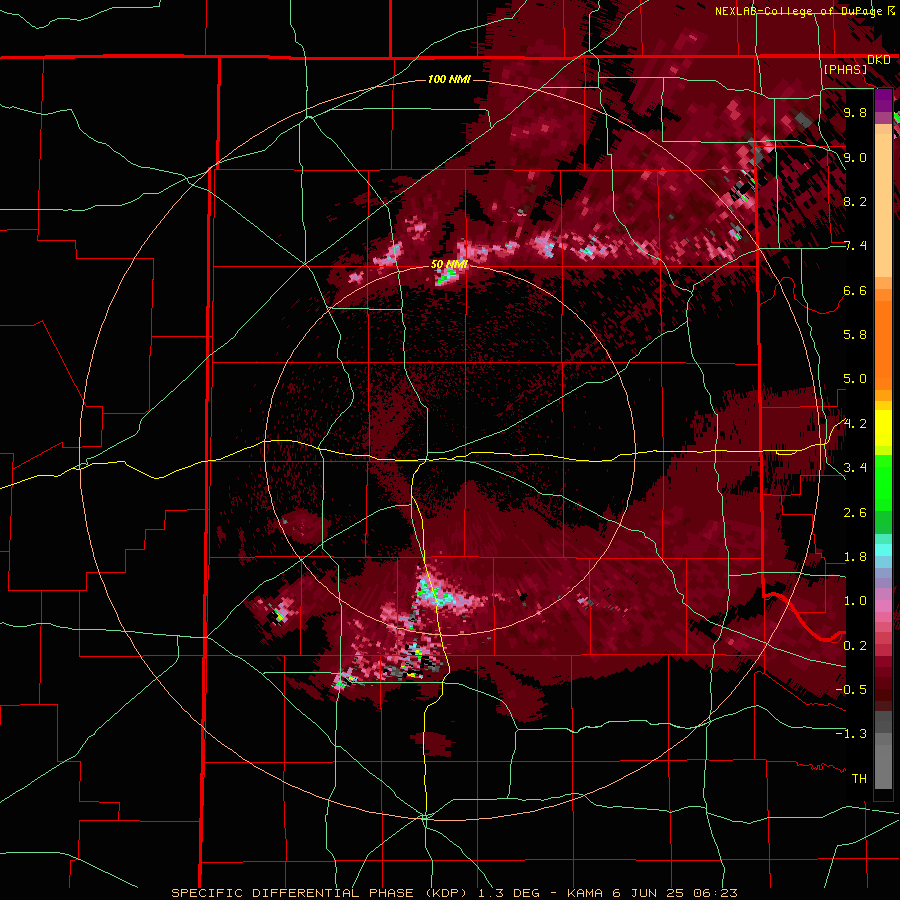Pick the purple swatch atop the color scale
The height and width of the screenshot is (900, 900).
coord(883,100)
